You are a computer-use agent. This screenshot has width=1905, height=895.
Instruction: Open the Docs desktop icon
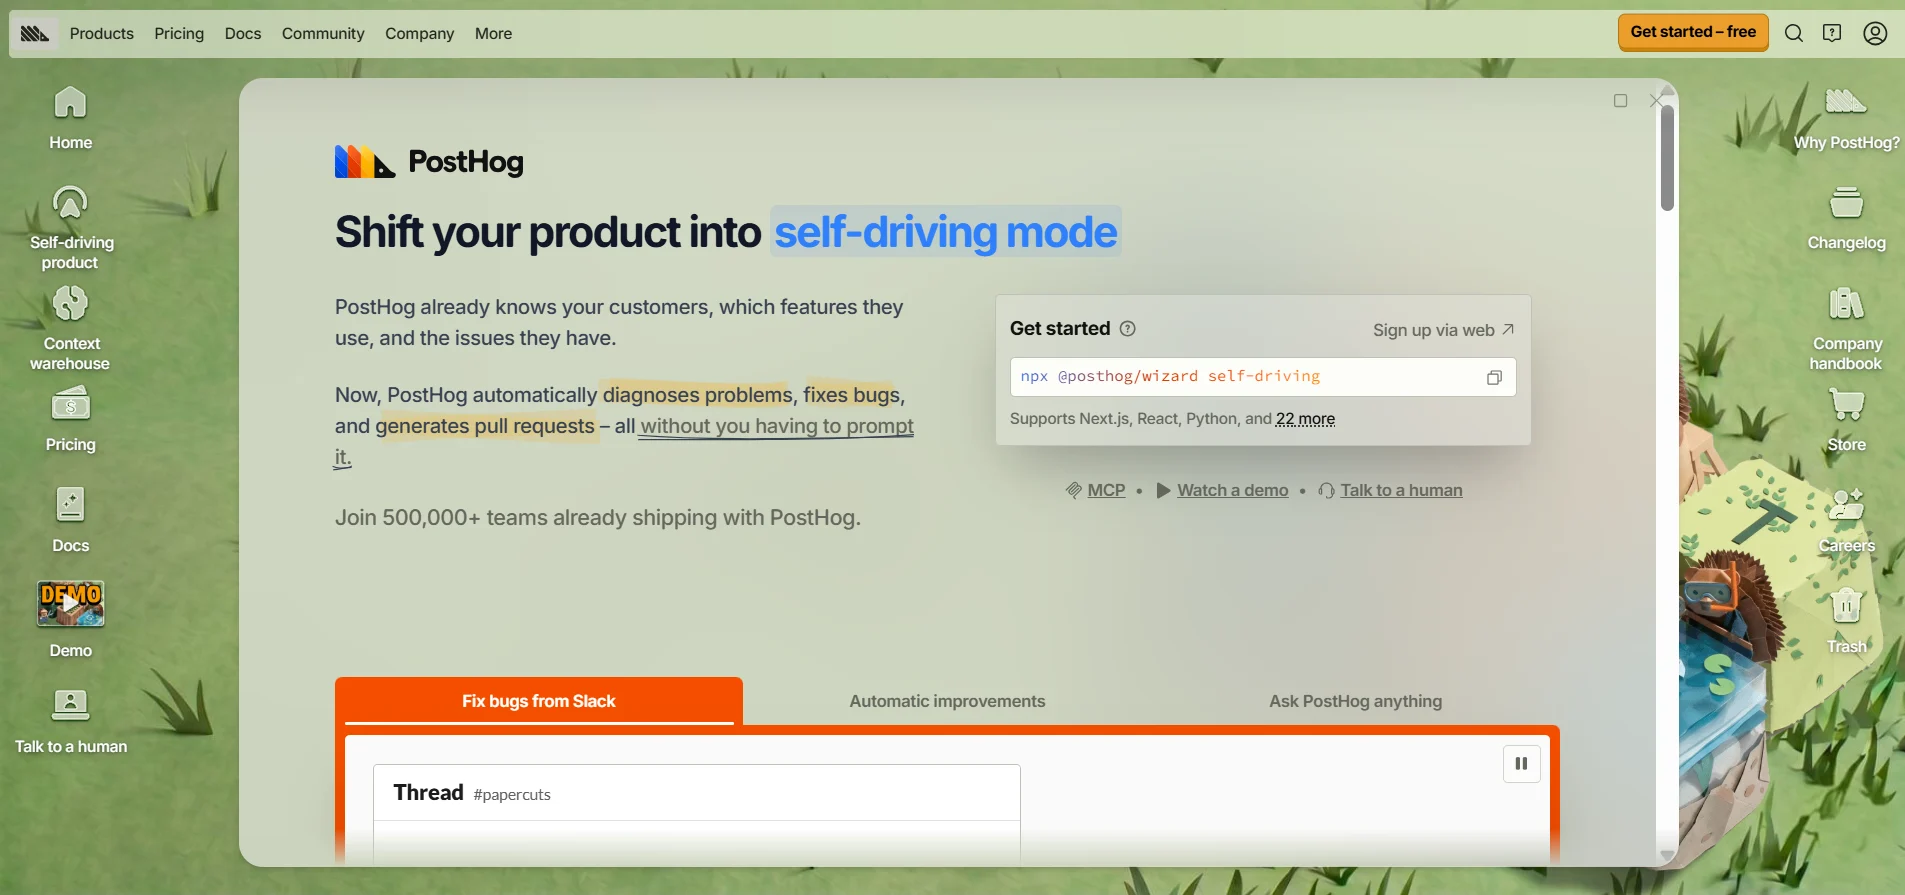pyautogui.click(x=70, y=520)
